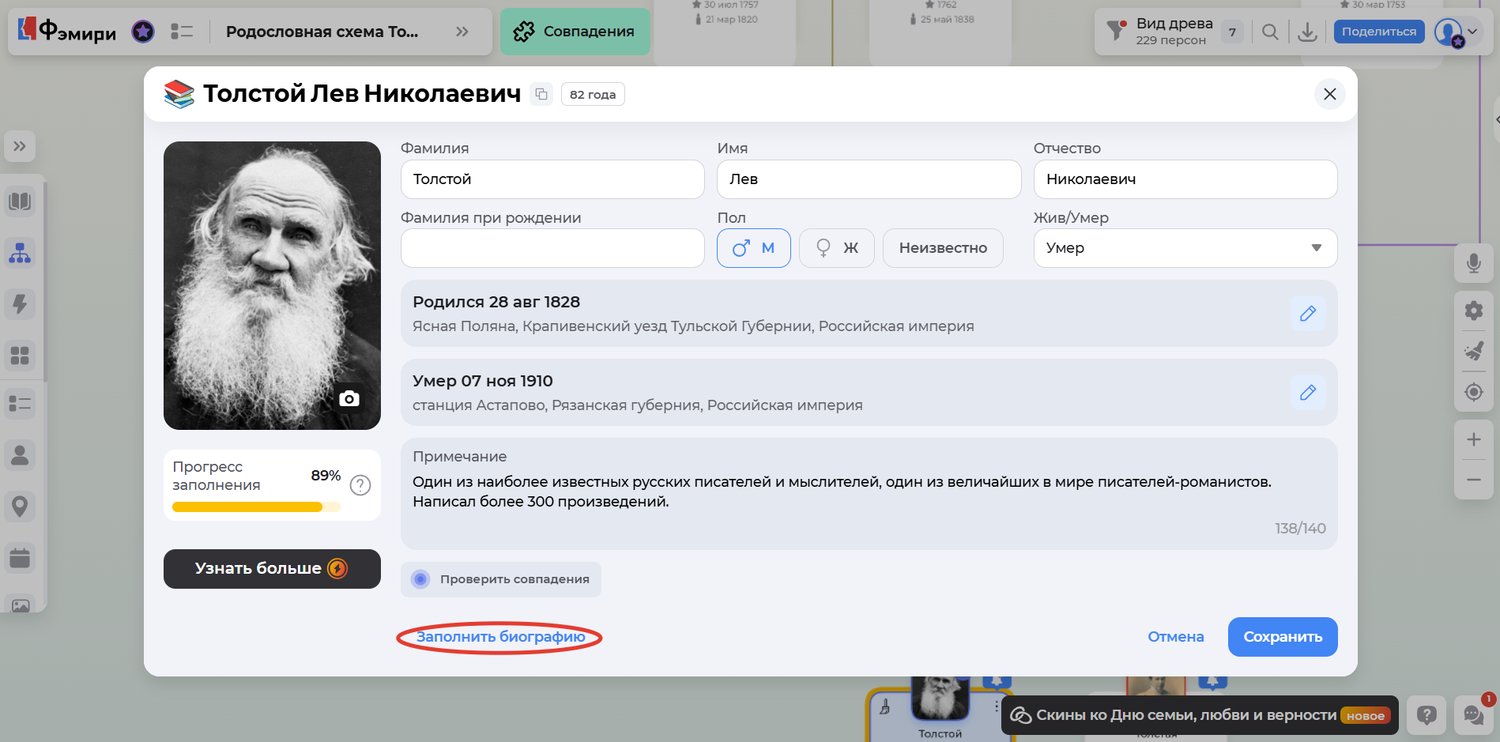Activate the microphone voice input button
The height and width of the screenshot is (742, 1500).
[1473, 263]
